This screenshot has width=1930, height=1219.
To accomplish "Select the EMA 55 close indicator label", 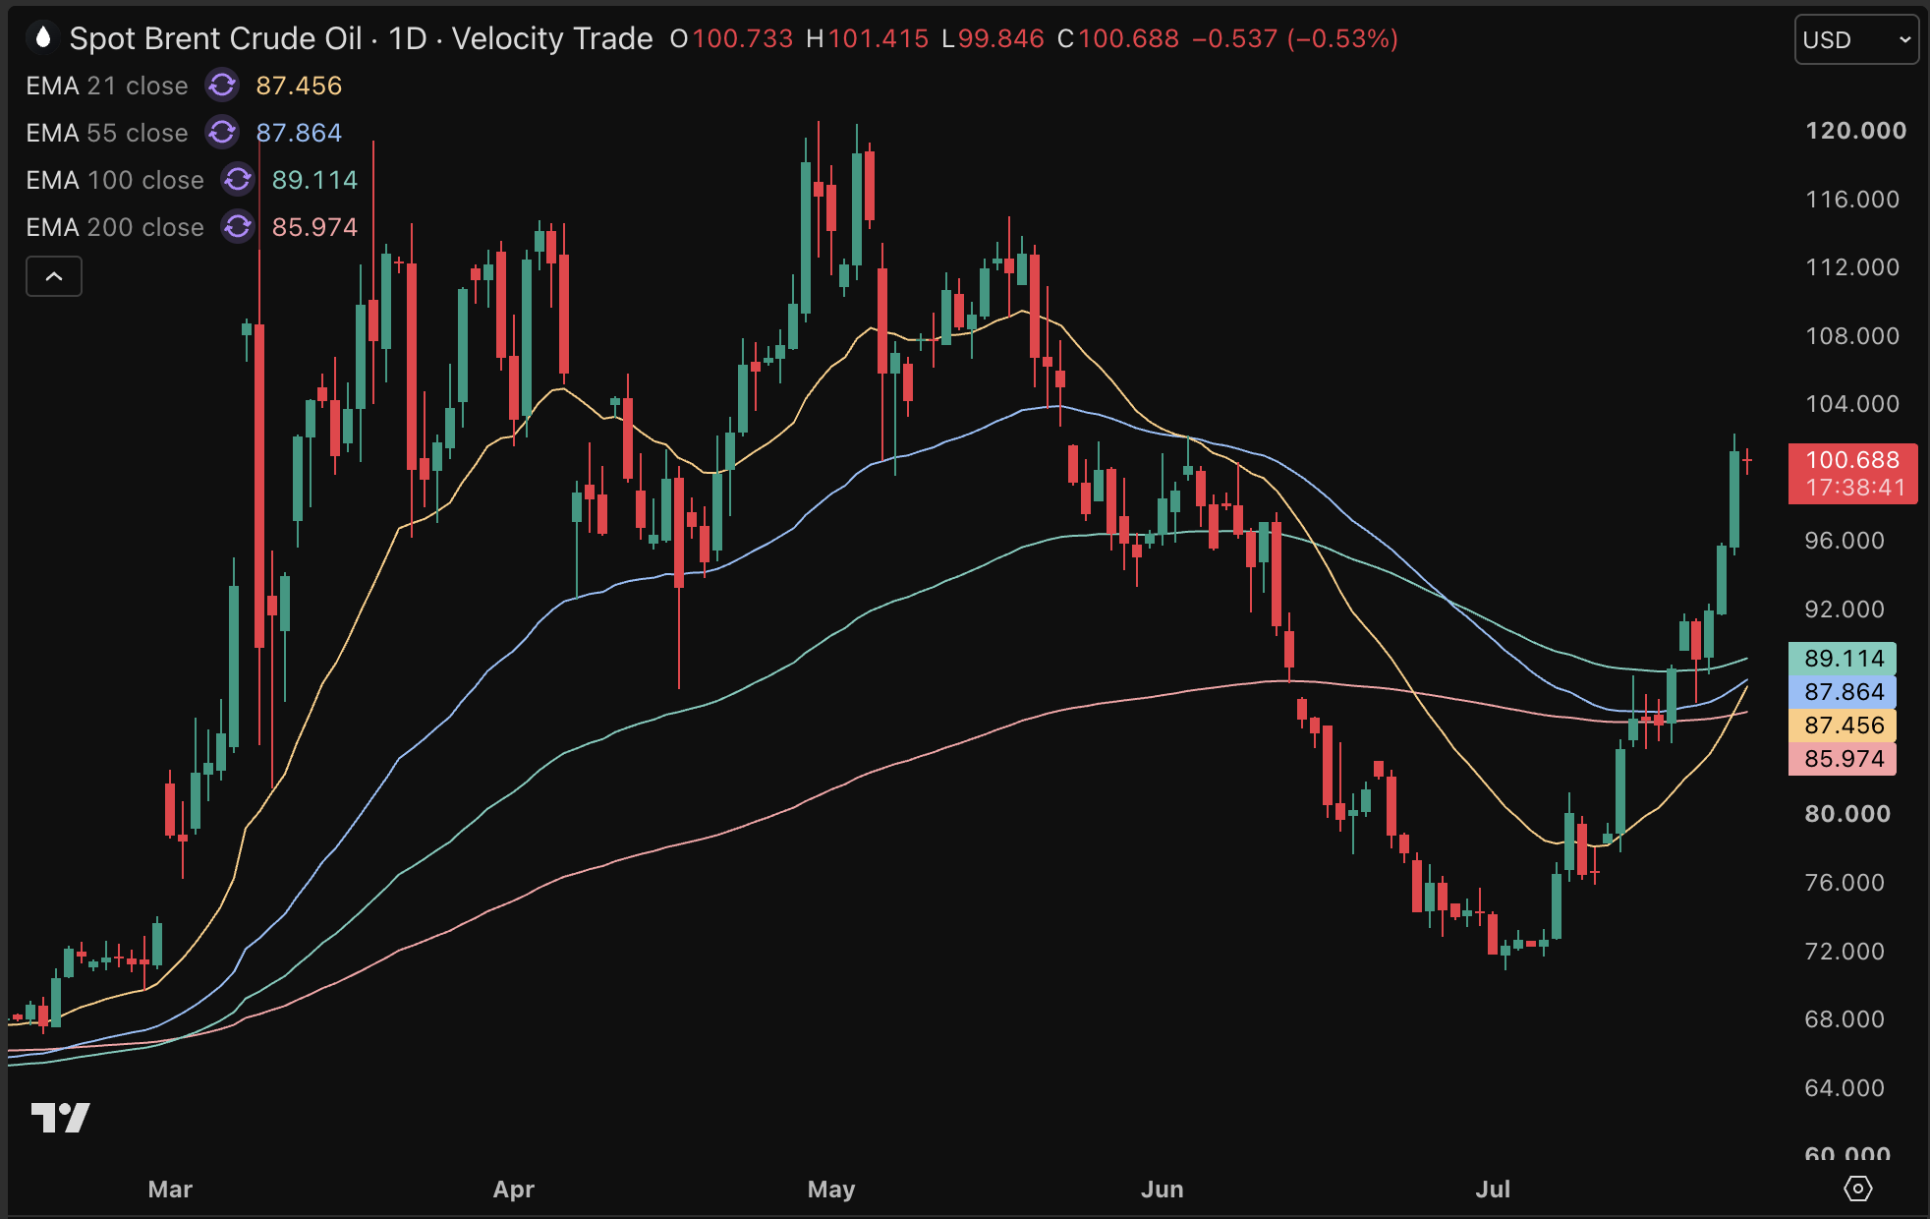I will (x=107, y=133).
